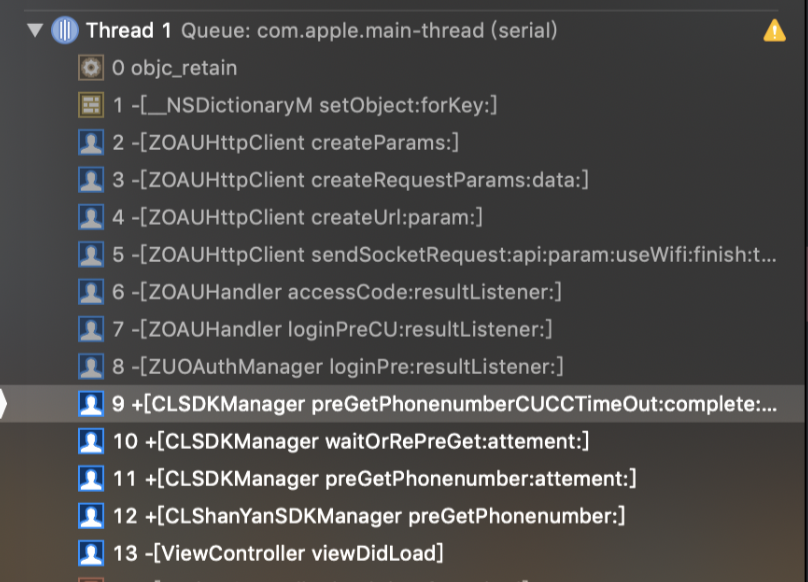The width and height of the screenshot is (808, 582).
Task: Click the user icon for createParams: frame
Action: pyautogui.click(x=91, y=142)
